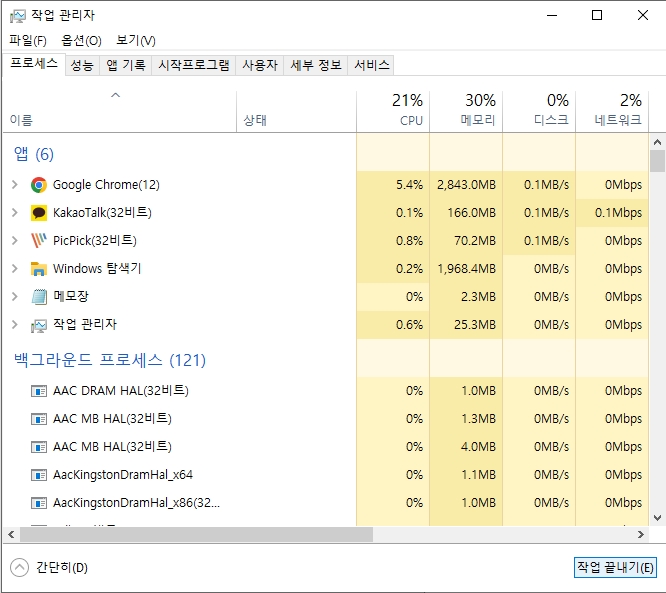The height and width of the screenshot is (593, 666).
Task: Click the 작업 끝내기(E) button
Action: pos(615,567)
